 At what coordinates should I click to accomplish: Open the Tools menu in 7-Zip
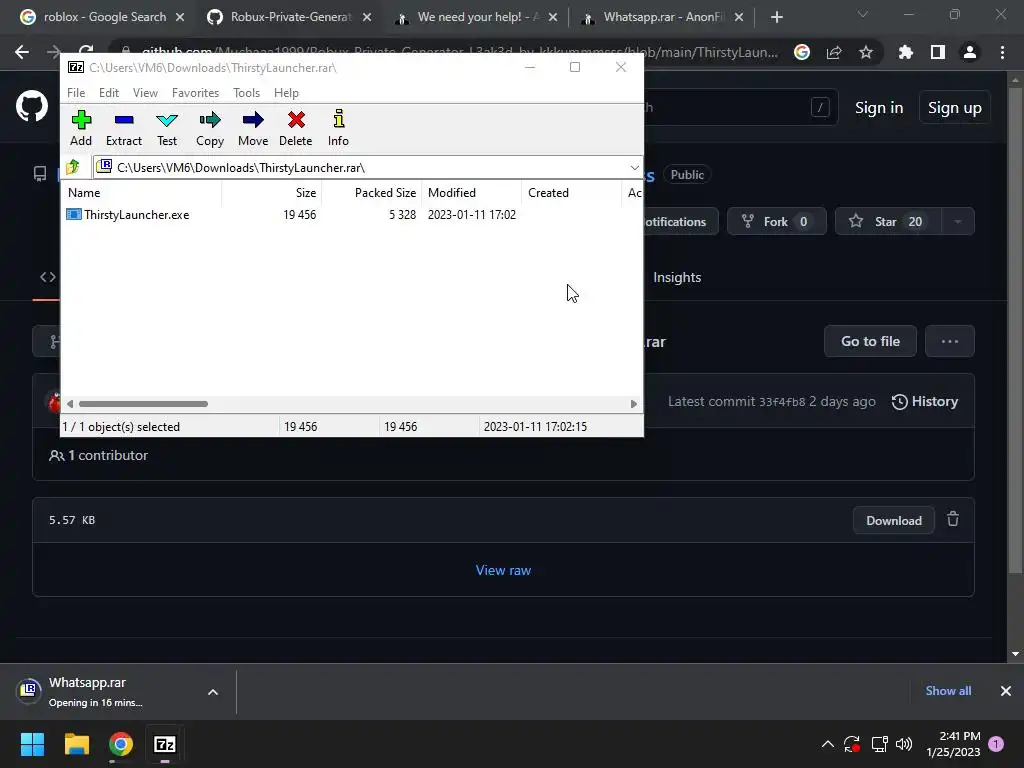[x=246, y=93]
